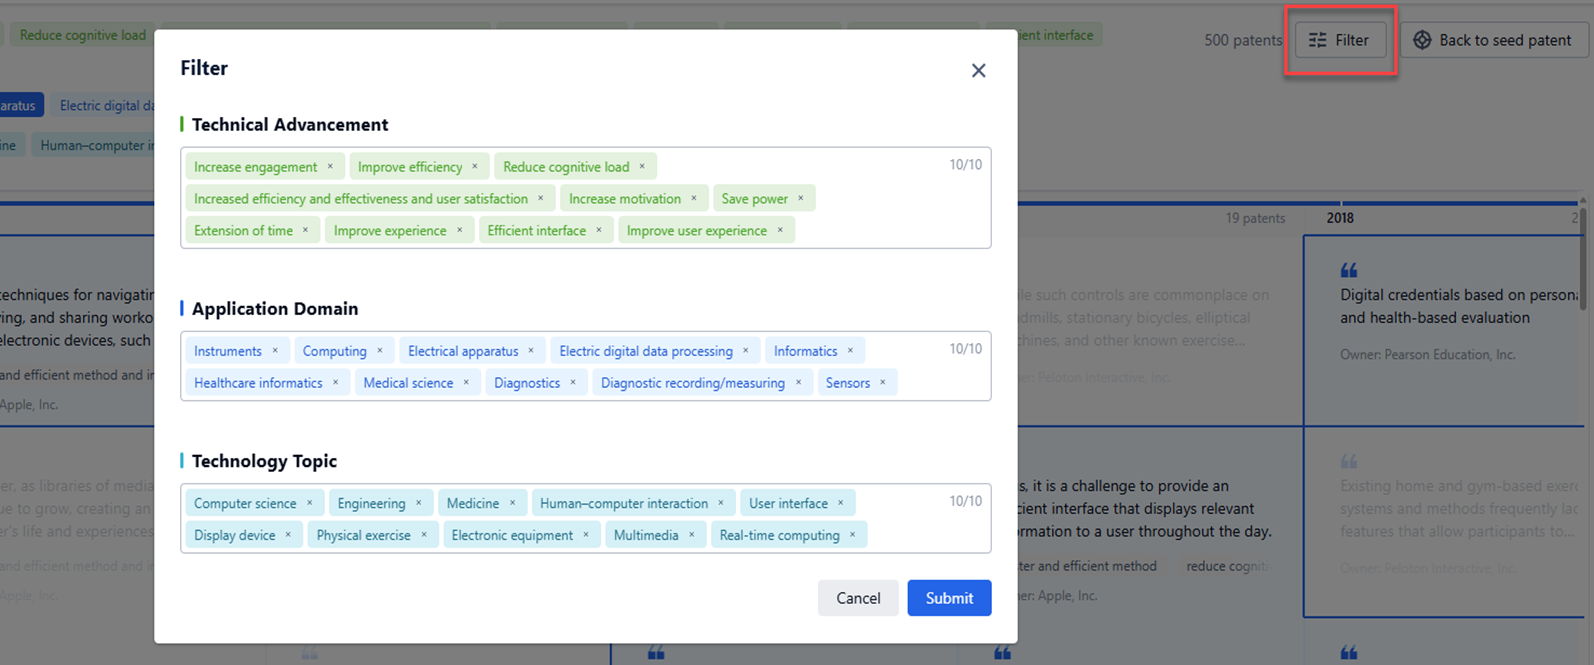The width and height of the screenshot is (1594, 665).
Task: Cancel the filter dialog
Action: coord(857,598)
